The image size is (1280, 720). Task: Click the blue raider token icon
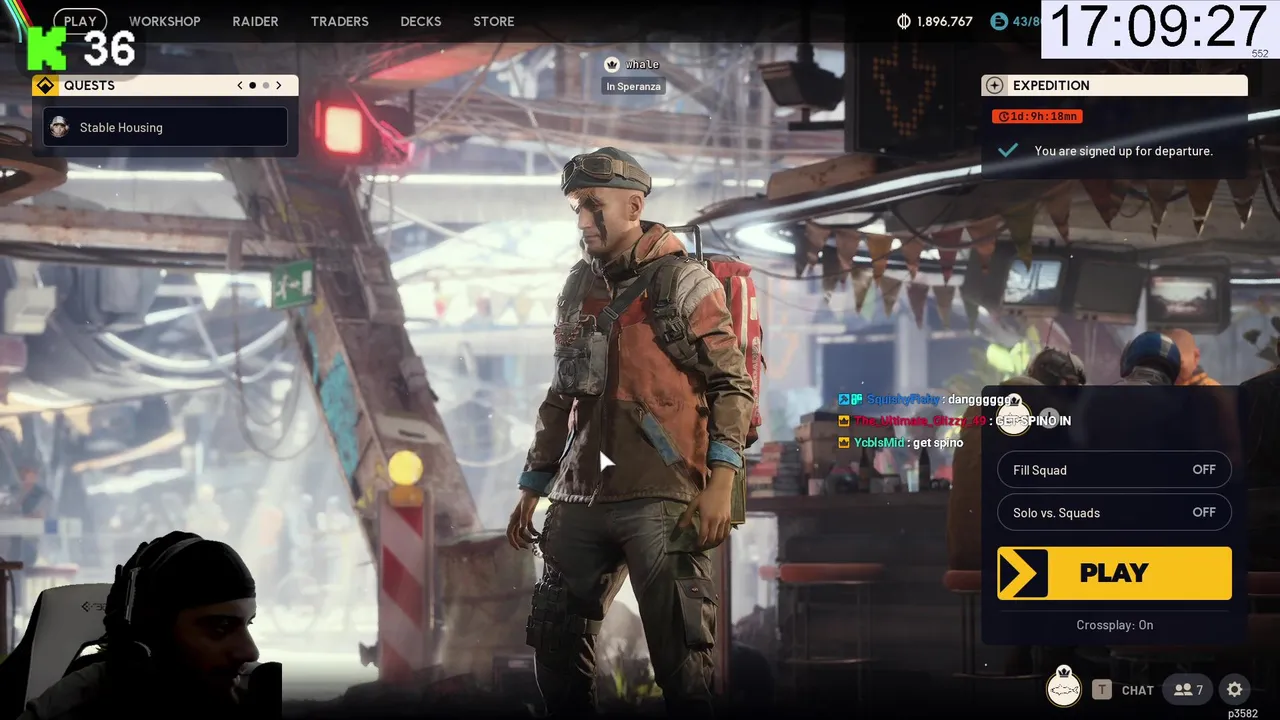tap(999, 21)
